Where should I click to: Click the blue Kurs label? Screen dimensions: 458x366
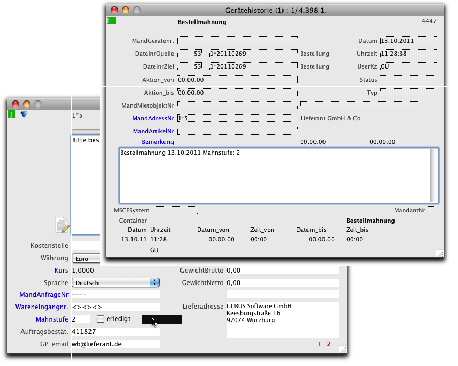(x=61, y=270)
